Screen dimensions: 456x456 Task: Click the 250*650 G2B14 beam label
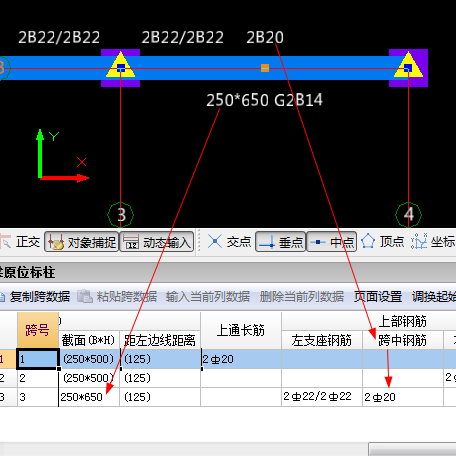tap(264, 100)
